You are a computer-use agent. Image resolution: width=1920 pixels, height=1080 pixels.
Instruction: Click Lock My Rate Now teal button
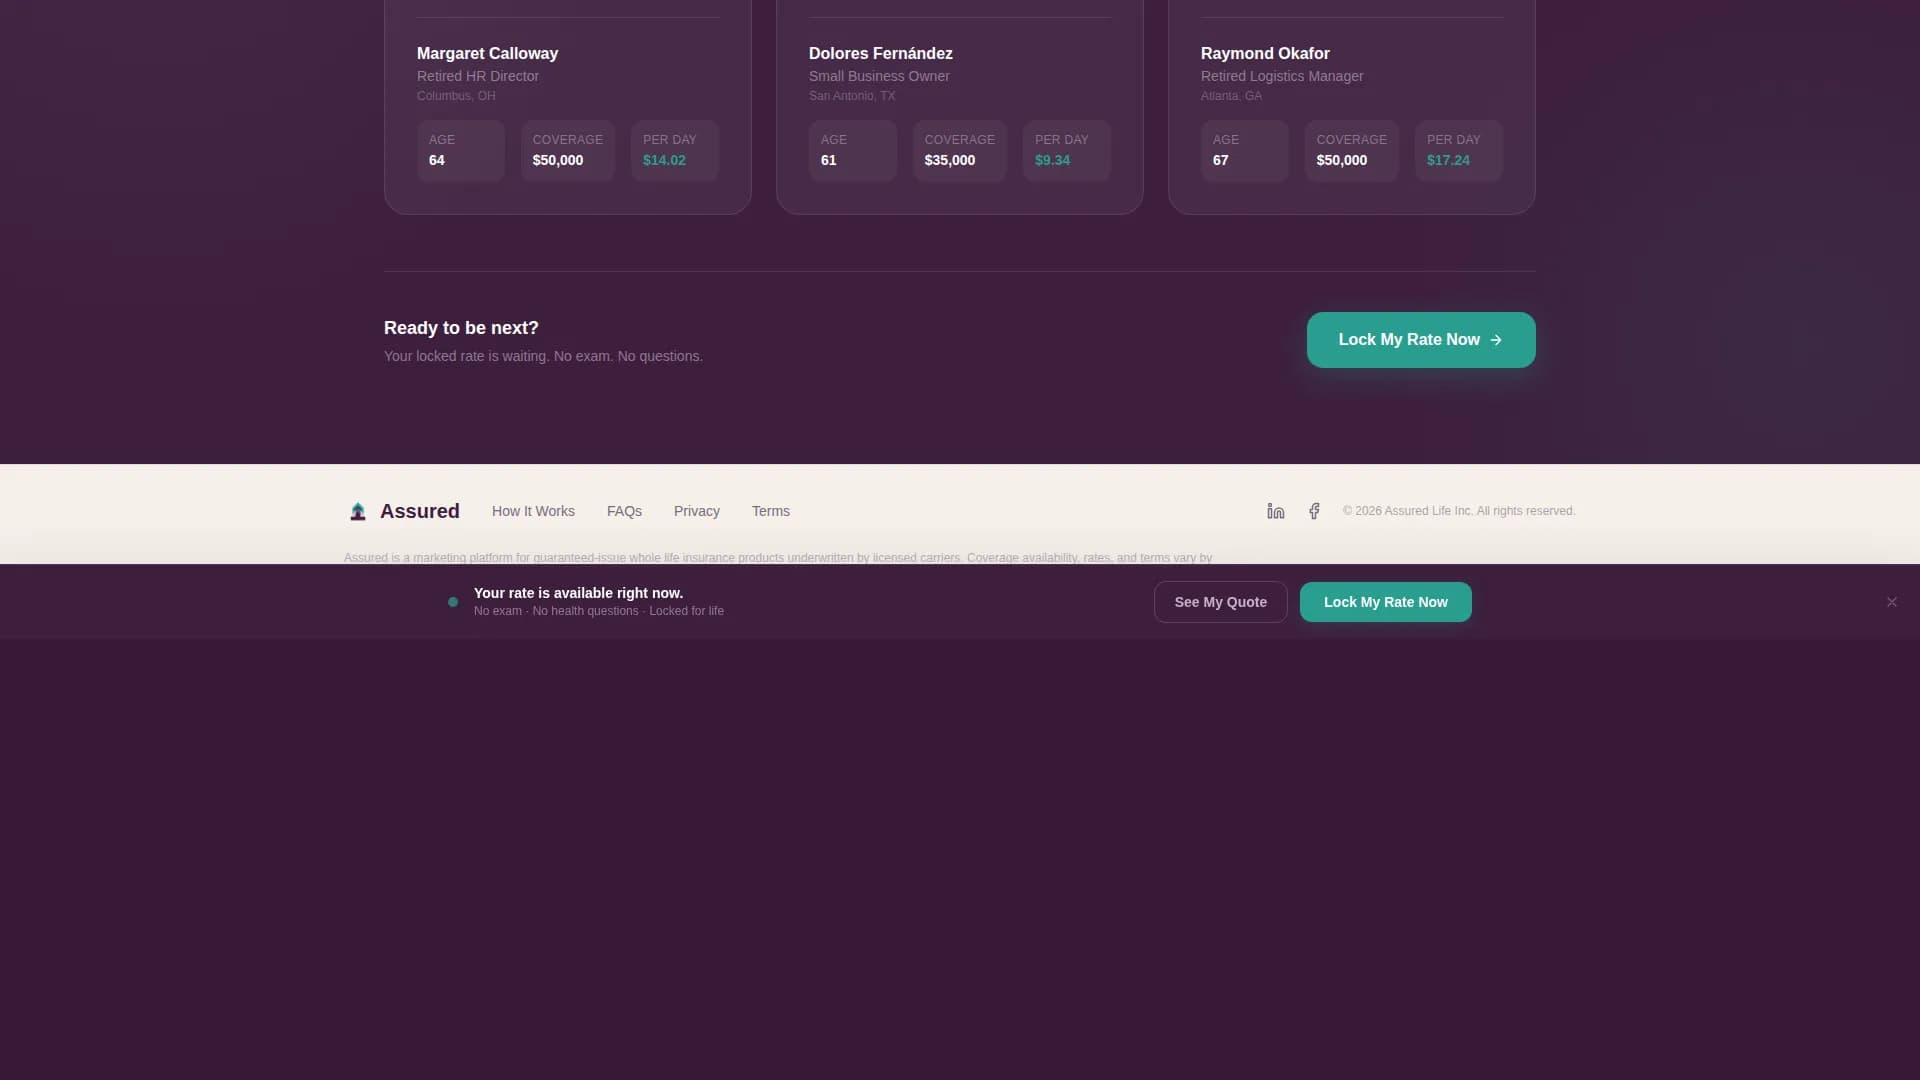pos(1420,340)
